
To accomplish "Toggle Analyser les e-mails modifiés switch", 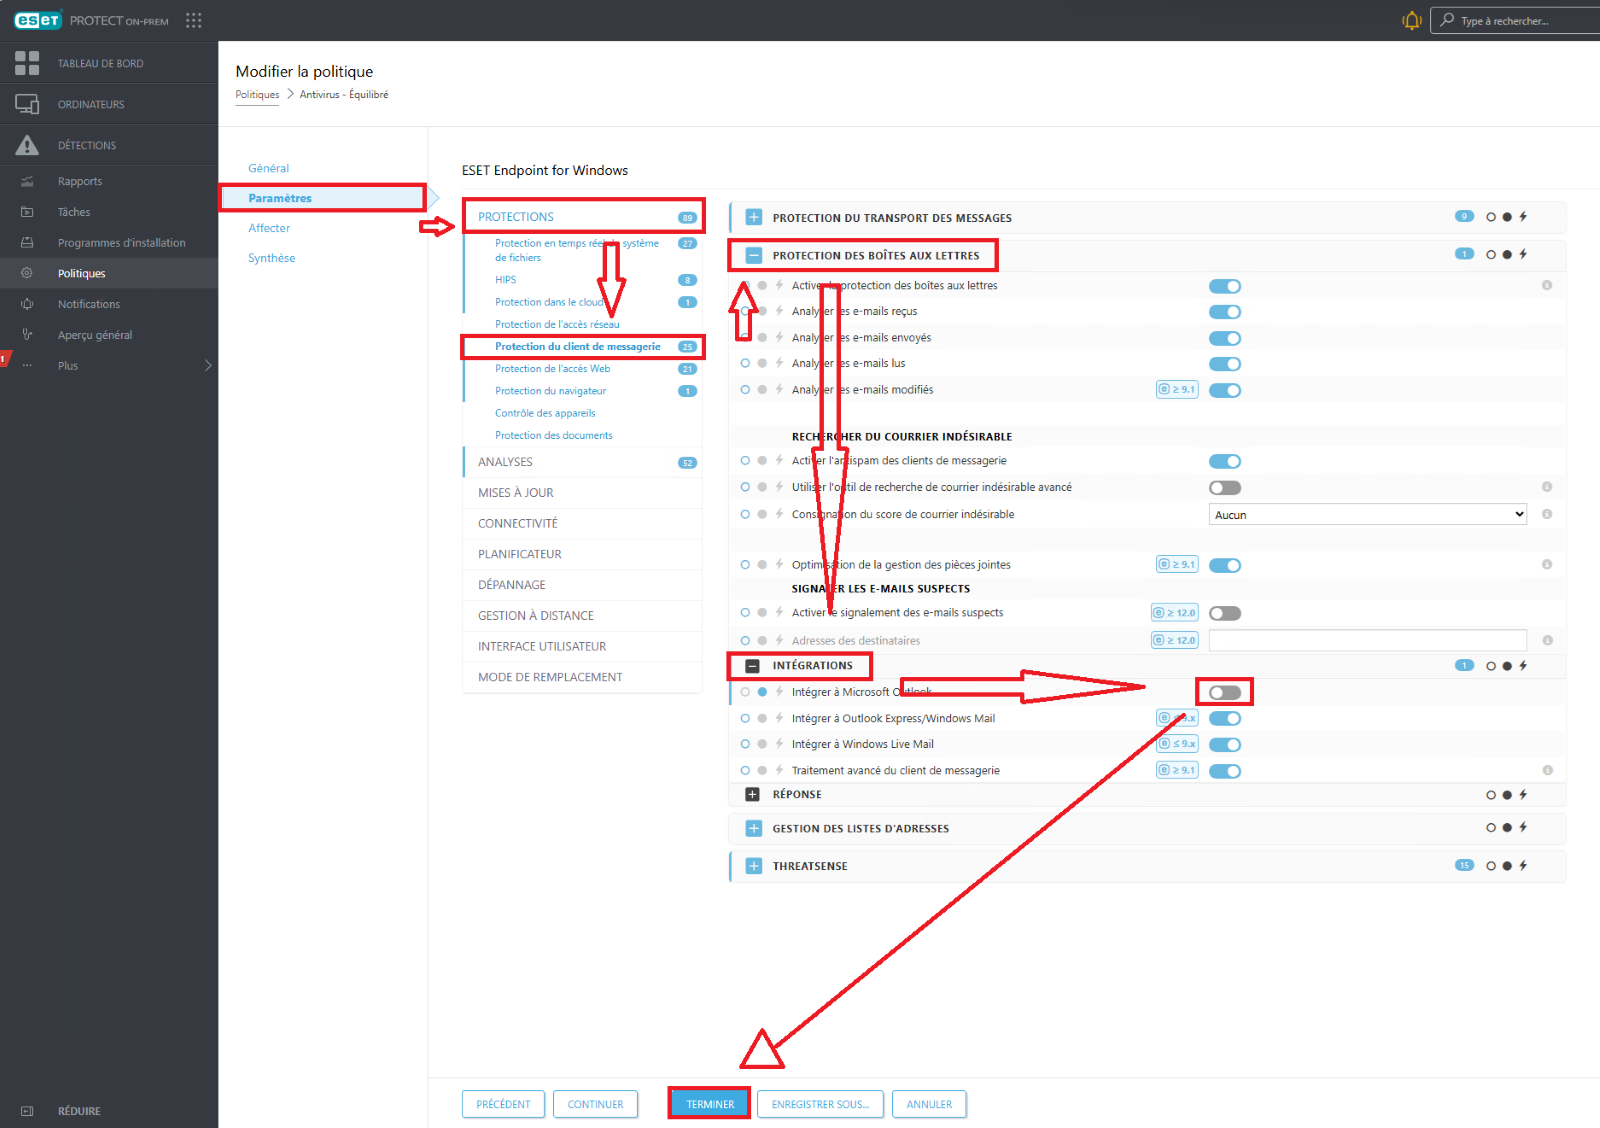I will 1225,390.
